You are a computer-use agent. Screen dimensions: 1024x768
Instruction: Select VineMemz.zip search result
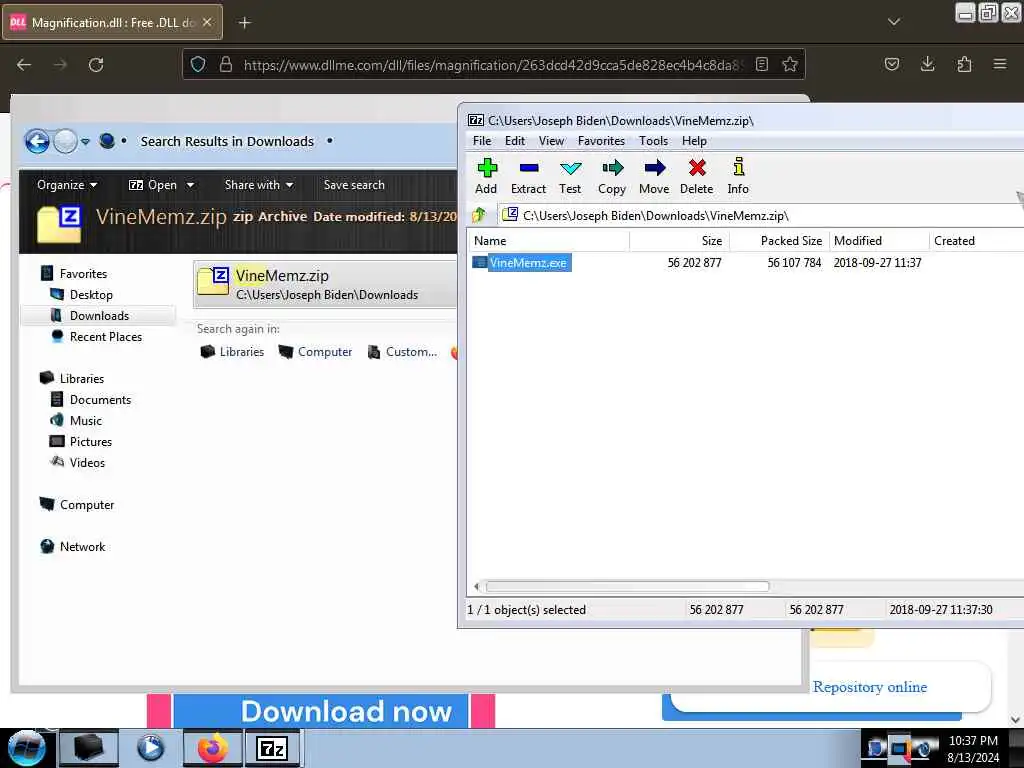(x=325, y=284)
